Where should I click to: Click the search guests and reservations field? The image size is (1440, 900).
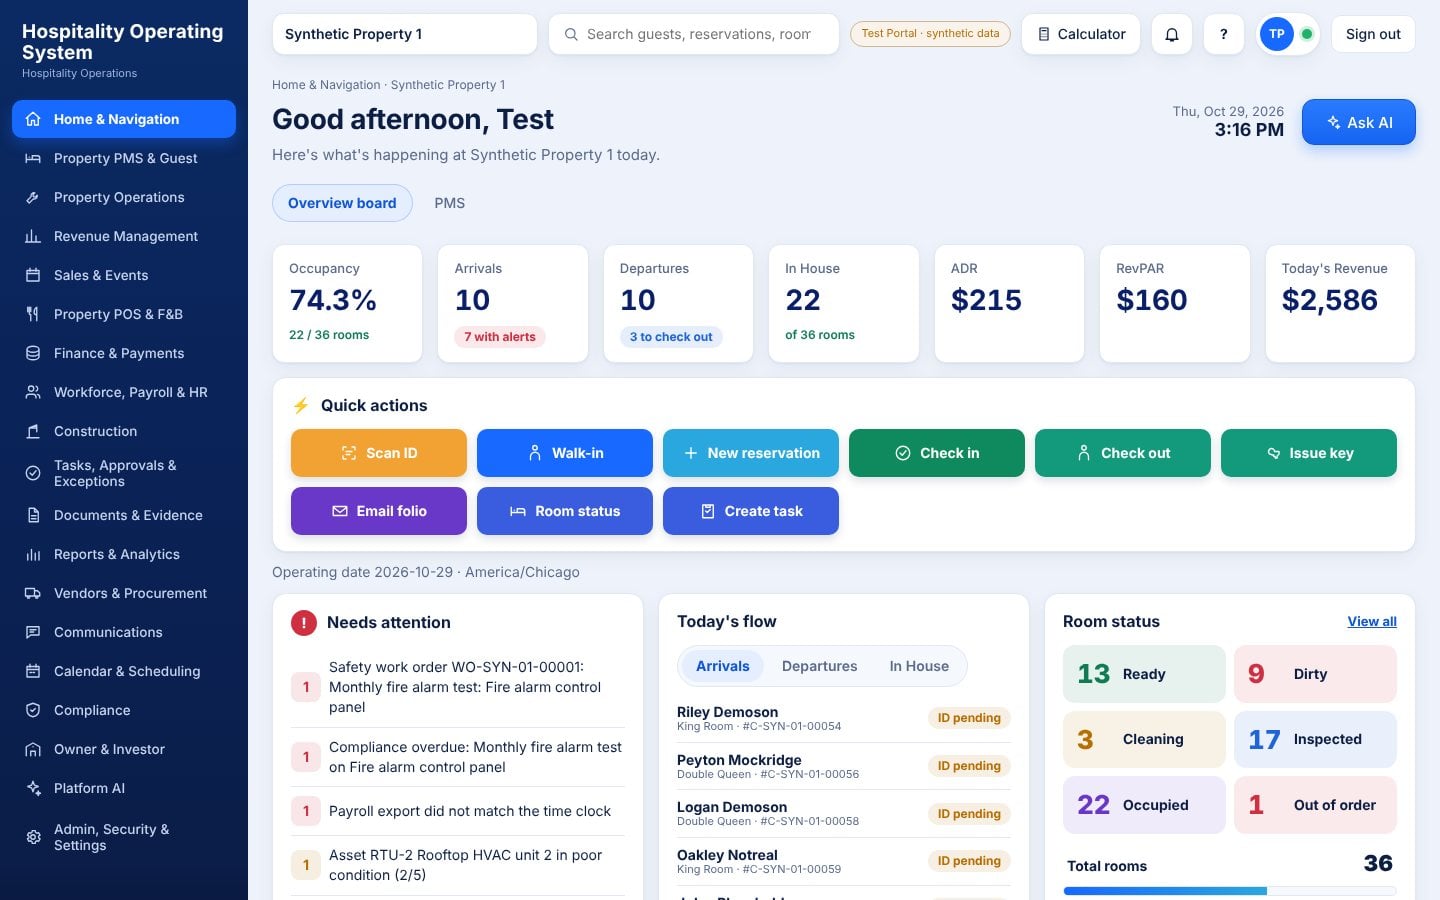click(694, 34)
